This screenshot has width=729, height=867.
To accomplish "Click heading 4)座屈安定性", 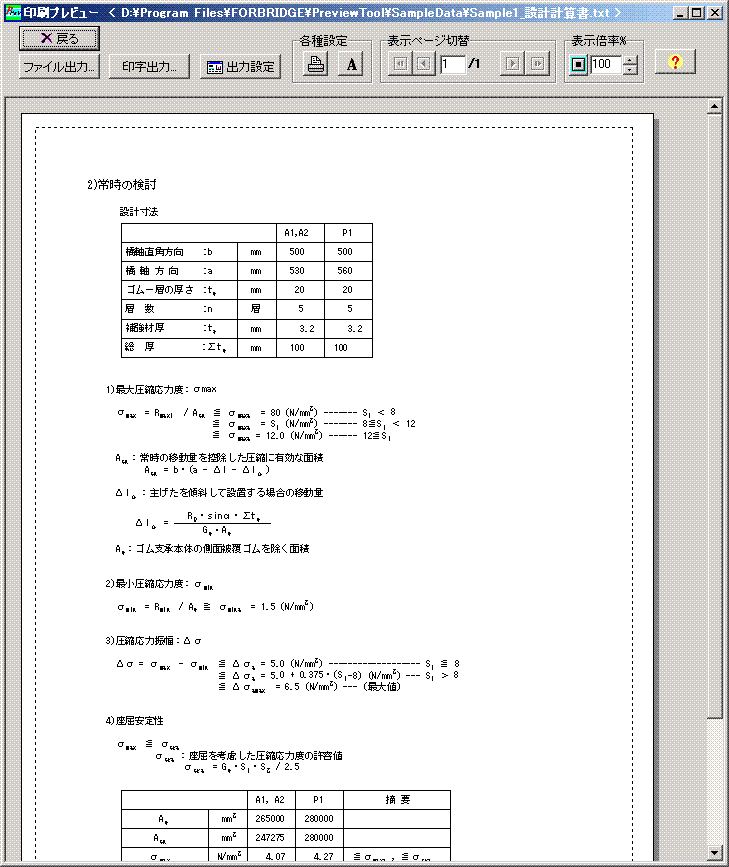I will (134, 720).
